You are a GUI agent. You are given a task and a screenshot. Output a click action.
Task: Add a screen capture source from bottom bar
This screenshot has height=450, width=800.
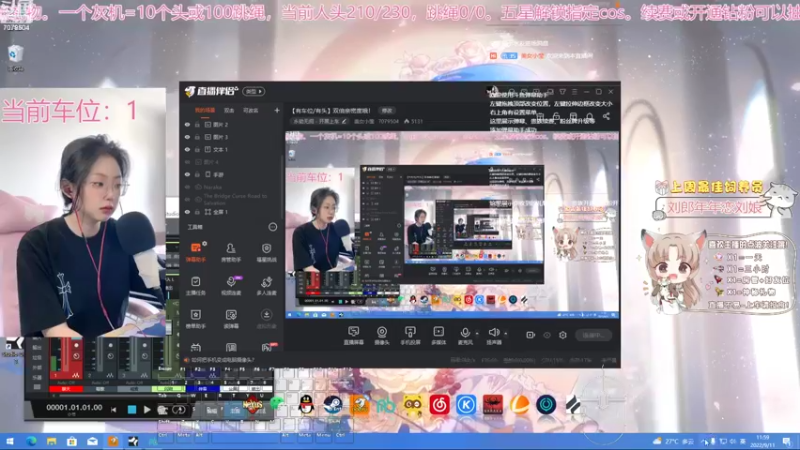(353, 335)
